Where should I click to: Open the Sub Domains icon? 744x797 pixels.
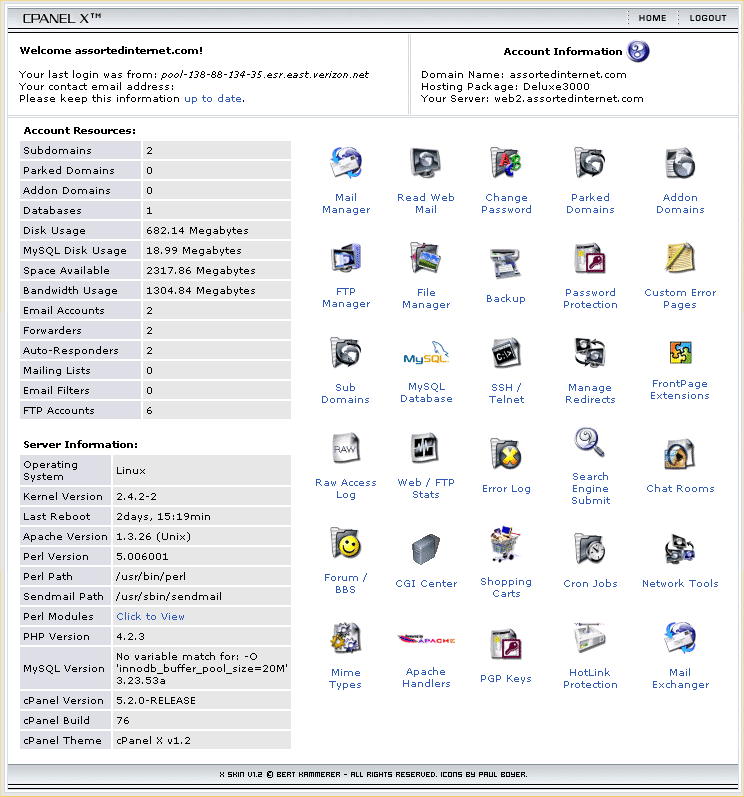[346, 353]
